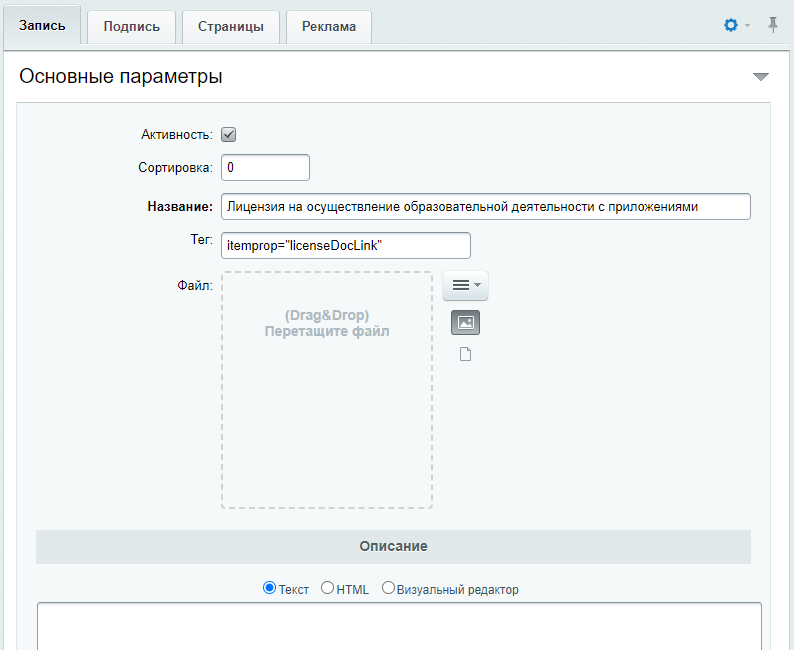
Task: Select the Запись tab
Action: pos(42,26)
